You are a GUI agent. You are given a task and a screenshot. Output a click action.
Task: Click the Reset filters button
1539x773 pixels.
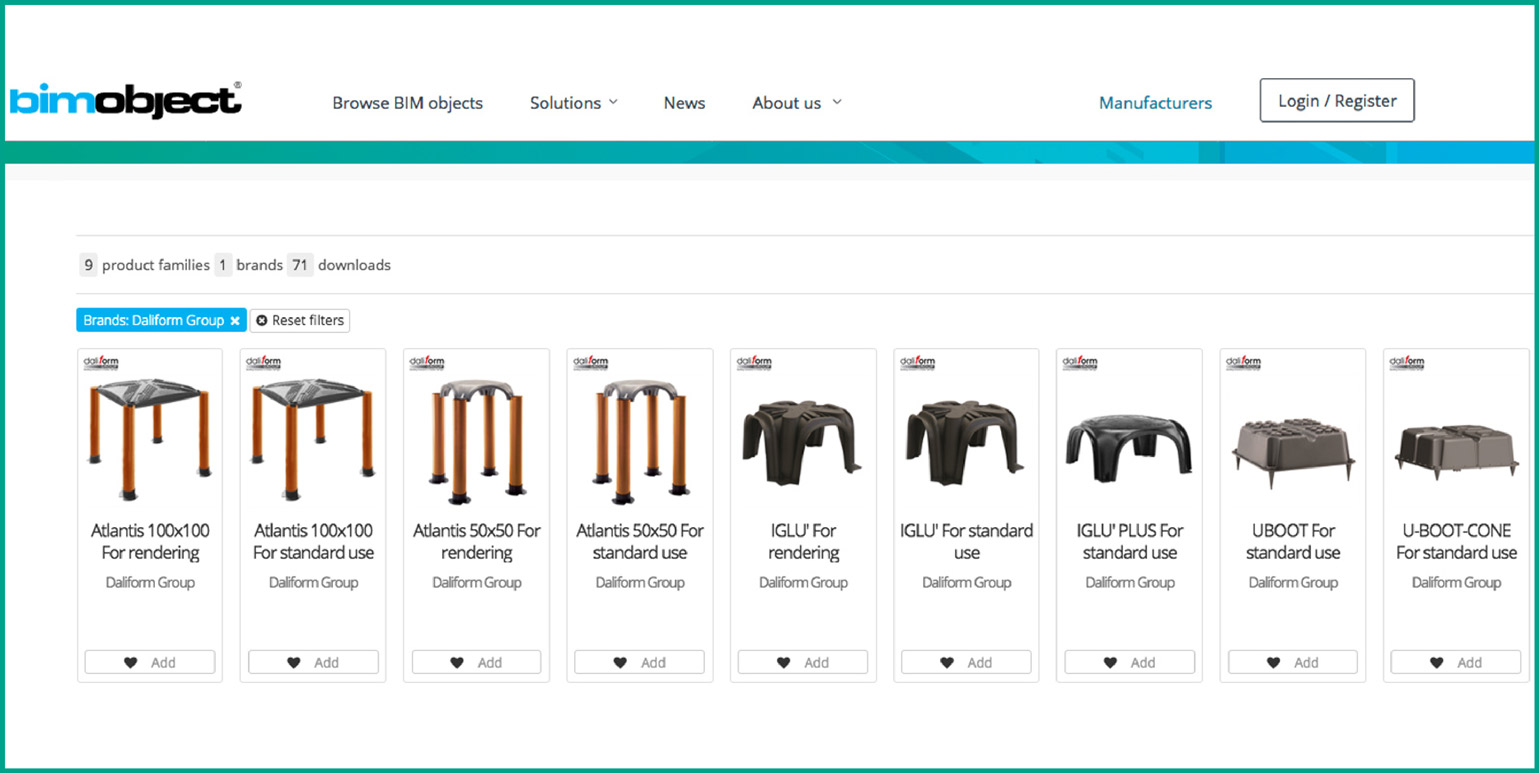point(300,321)
